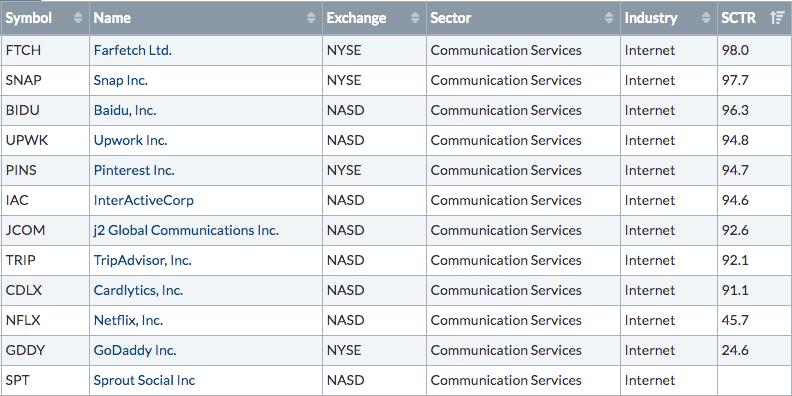Open Baidu, Inc. link
The width and height of the screenshot is (792, 396).
(125, 111)
